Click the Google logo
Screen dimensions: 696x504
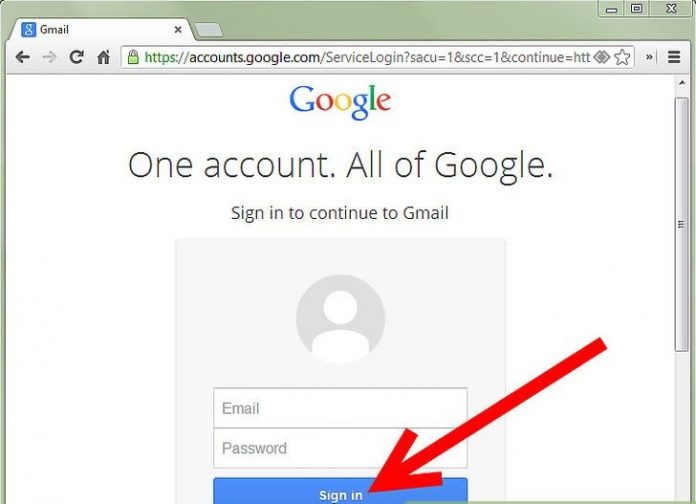[340, 102]
